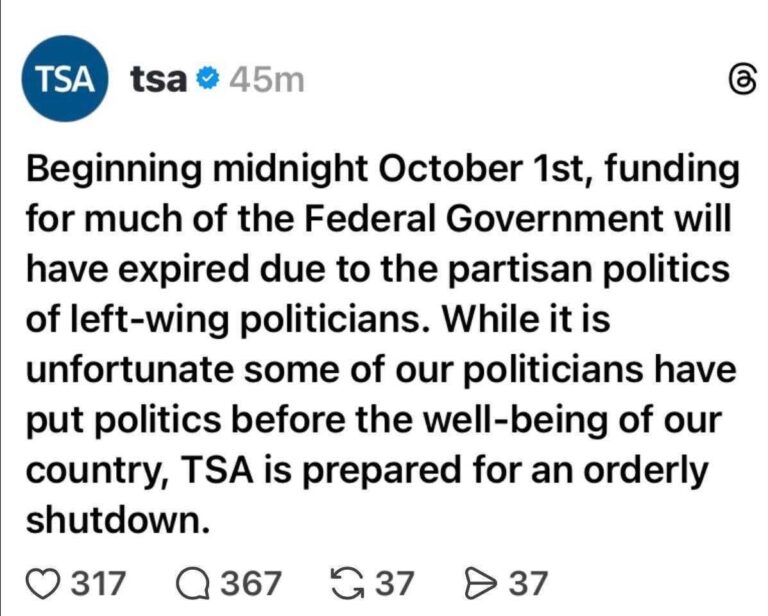Open the tsa username profile link
This screenshot has width=768, height=616.
pyautogui.click(x=159, y=80)
